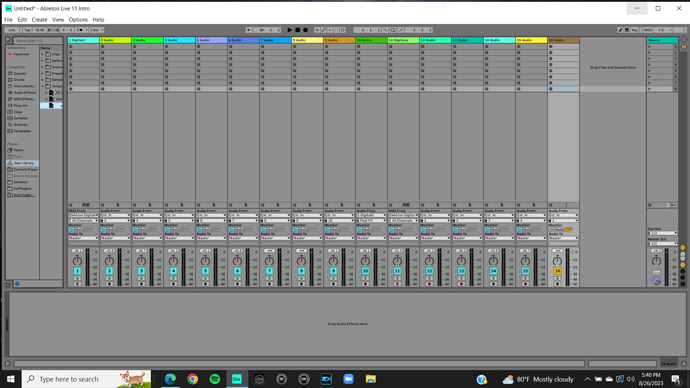Start playback with the Play button
This screenshot has height=388, width=690.
(290, 30)
